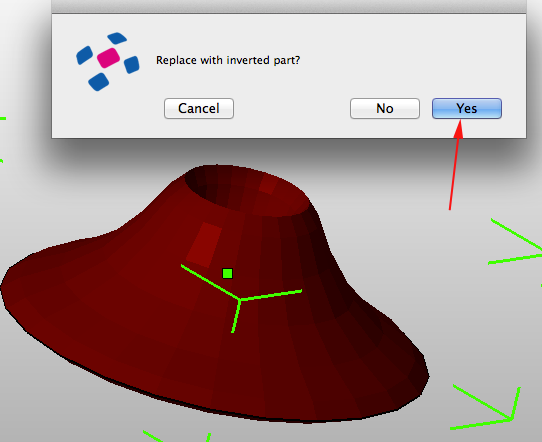The image size is (542, 442).
Task: Click inside the top opening of part
Action: 242,190
